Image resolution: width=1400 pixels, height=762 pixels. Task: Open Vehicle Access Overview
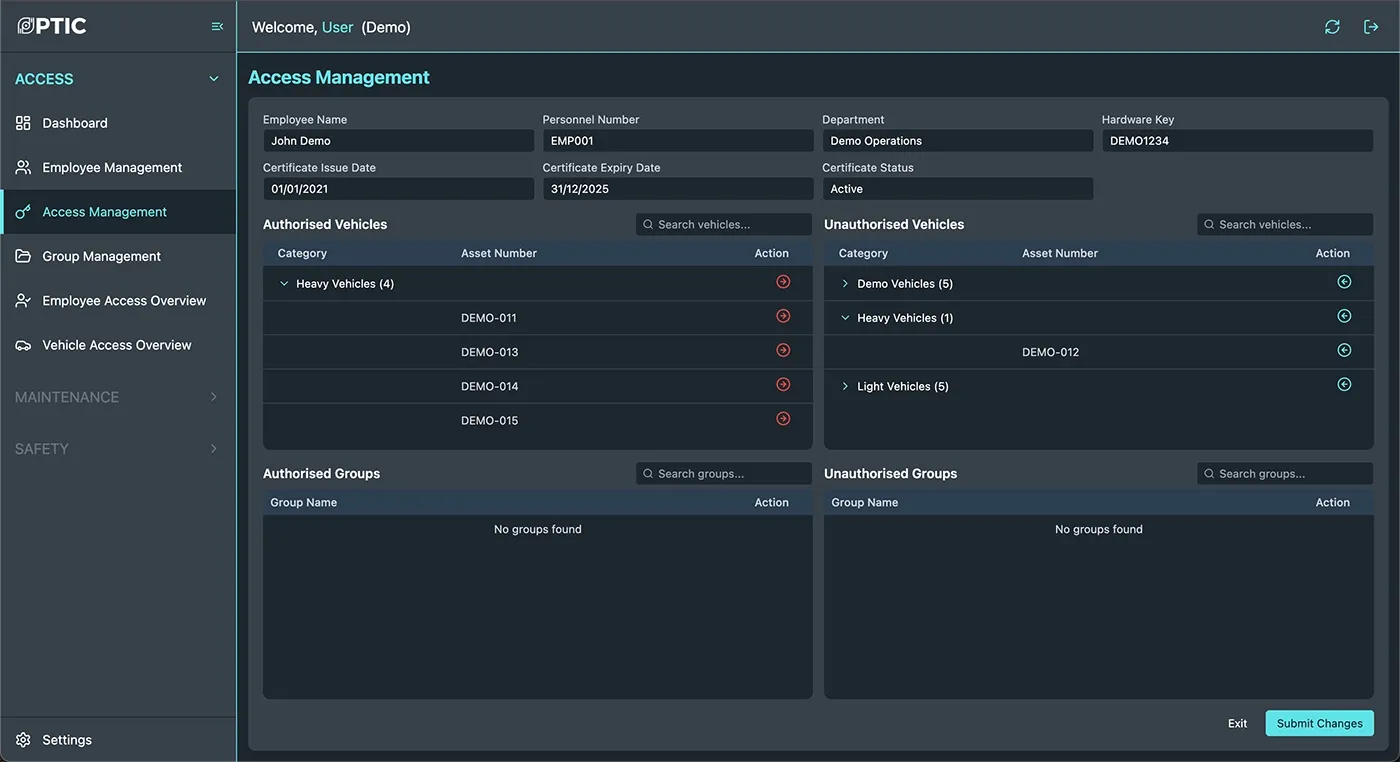[x=118, y=345]
